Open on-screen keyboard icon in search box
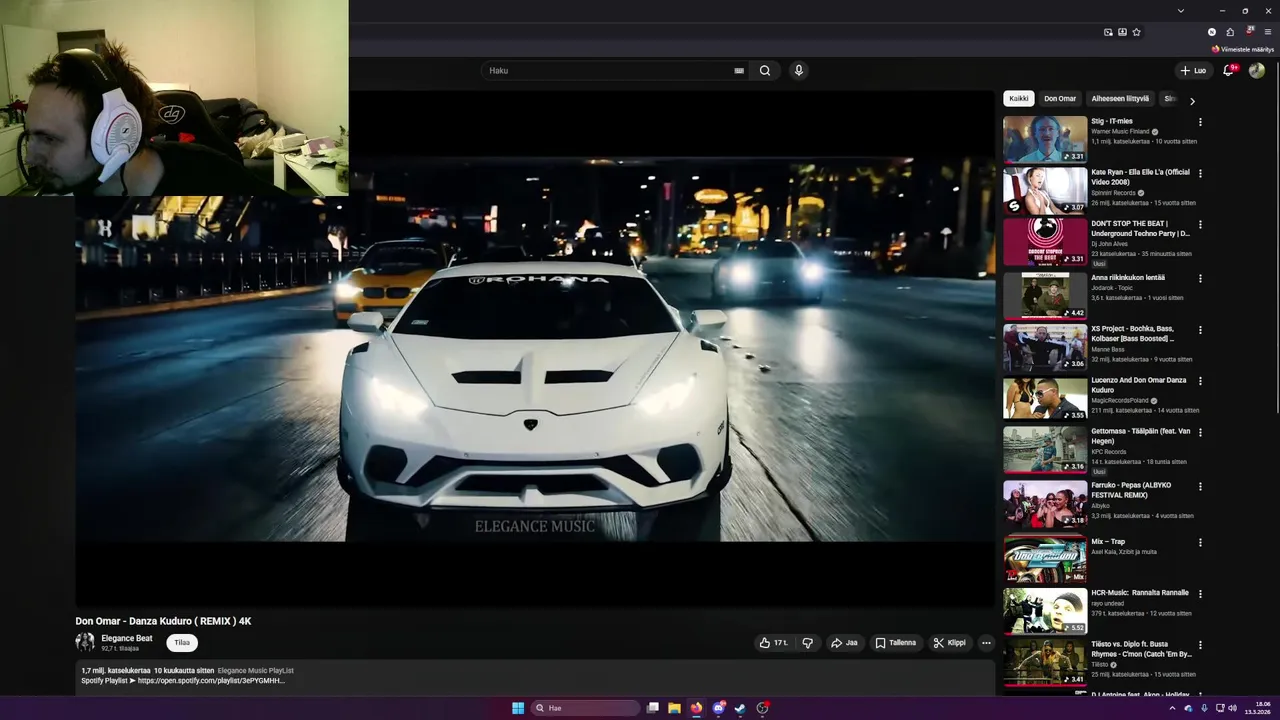1280x720 pixels. pyautogui.click(x=739, y=71)
